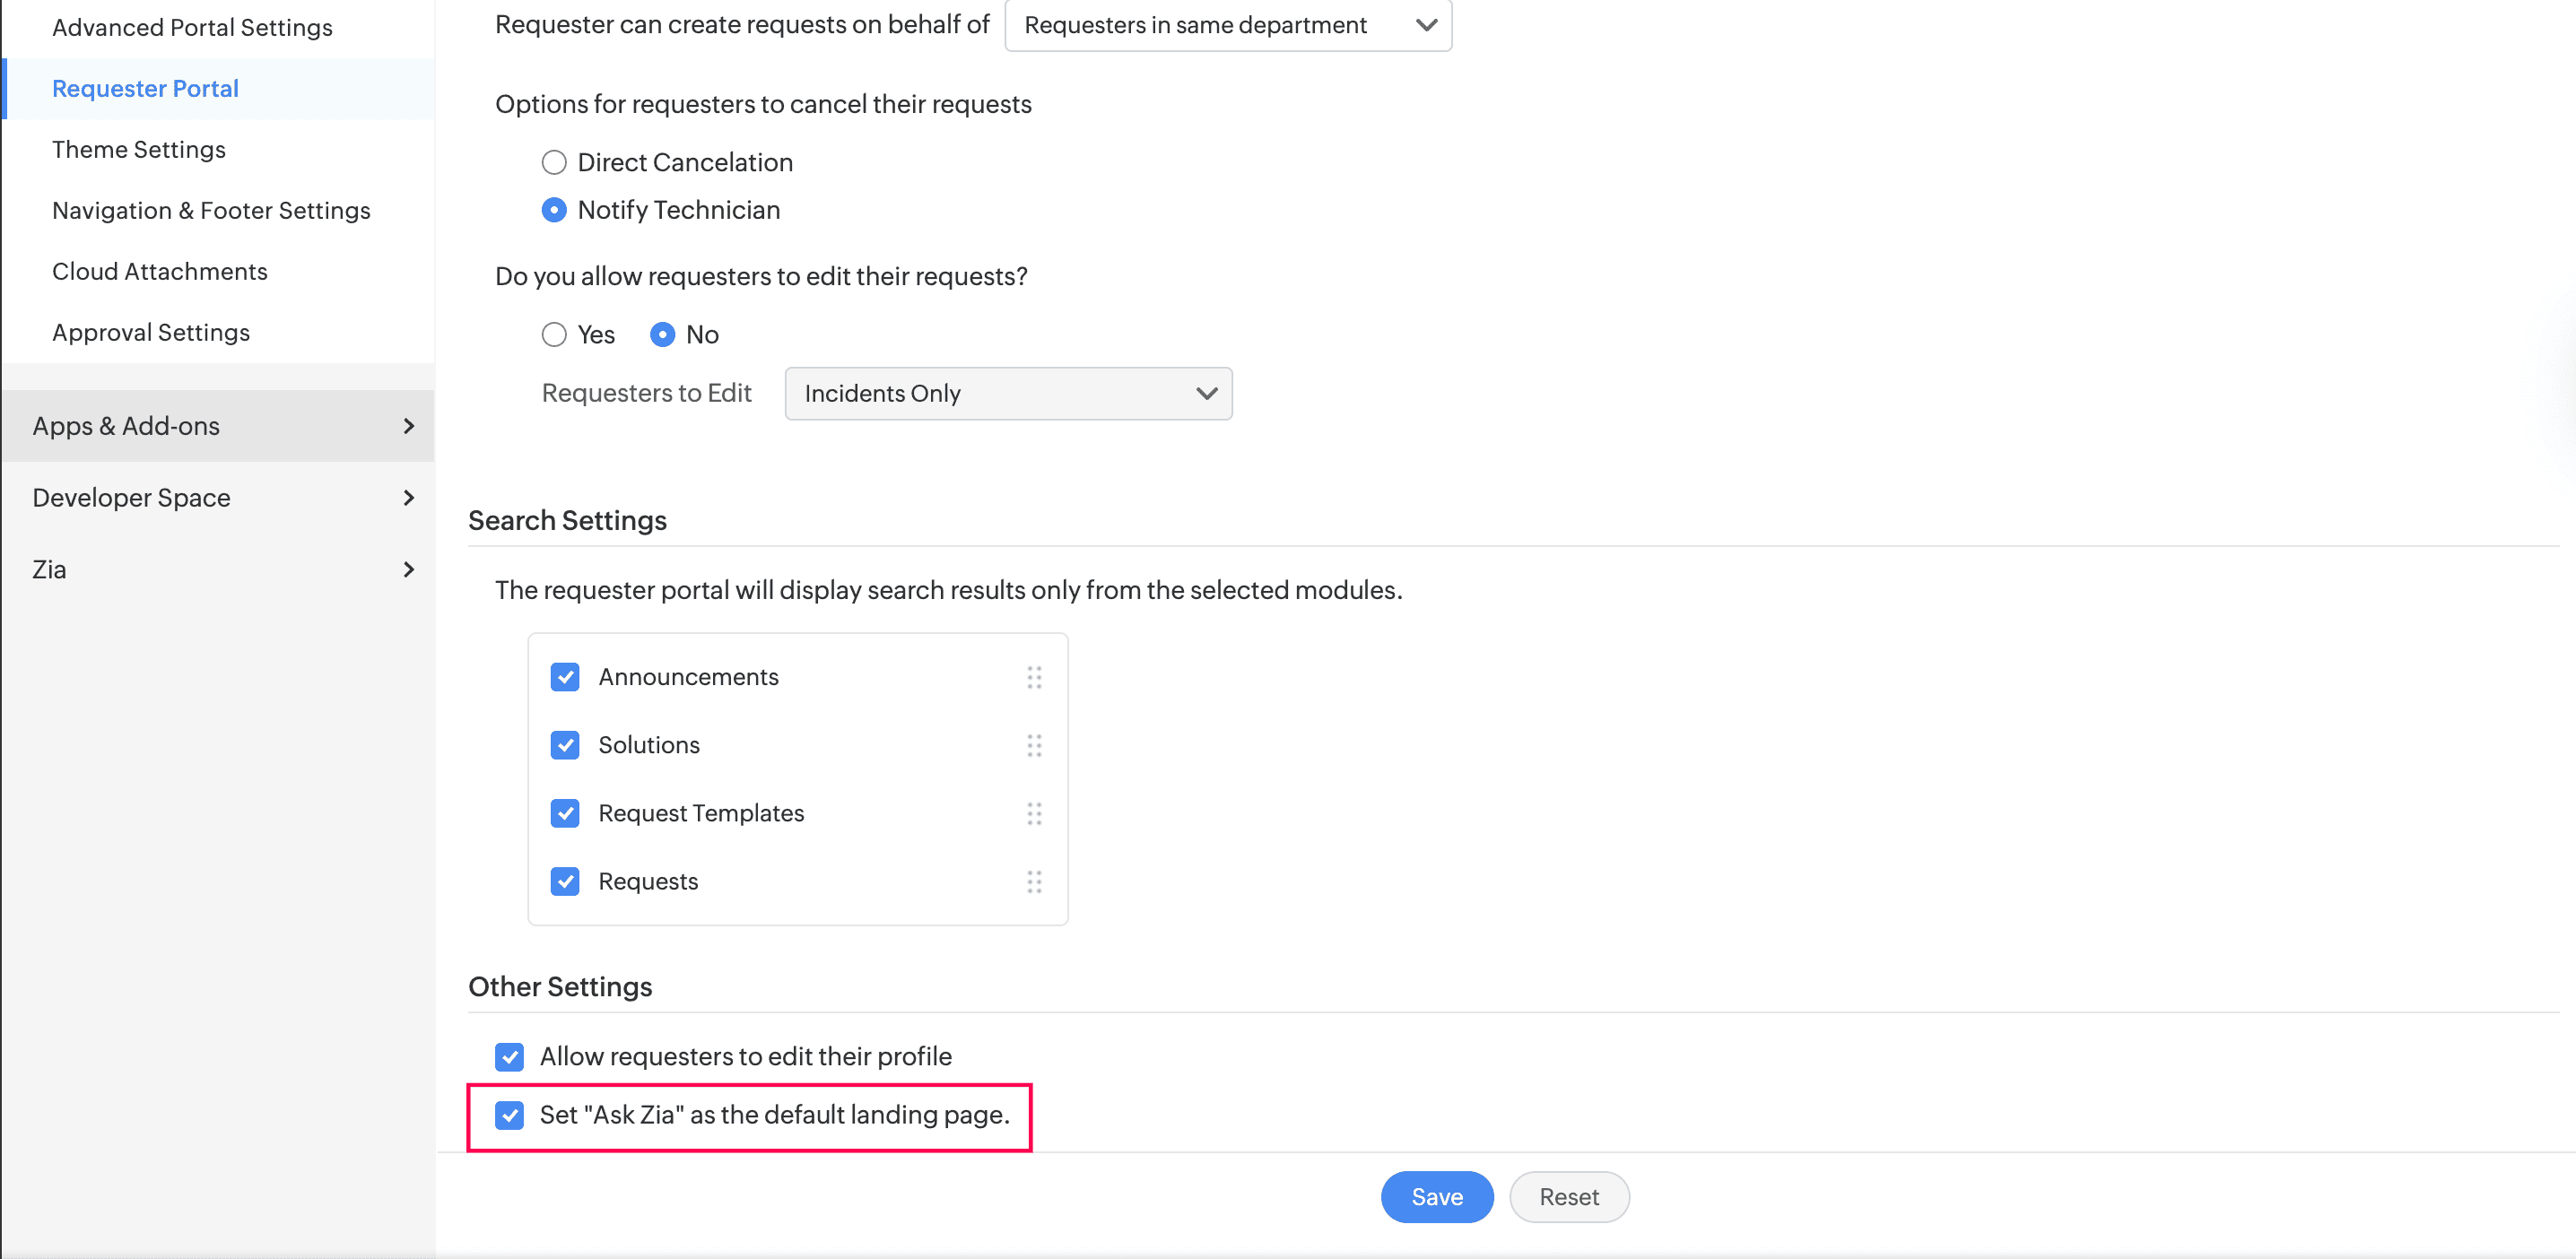Disable 'Set Ask Zia as default landing page'
The image size is (2576, 1259).
click(x=510, y=1115)
